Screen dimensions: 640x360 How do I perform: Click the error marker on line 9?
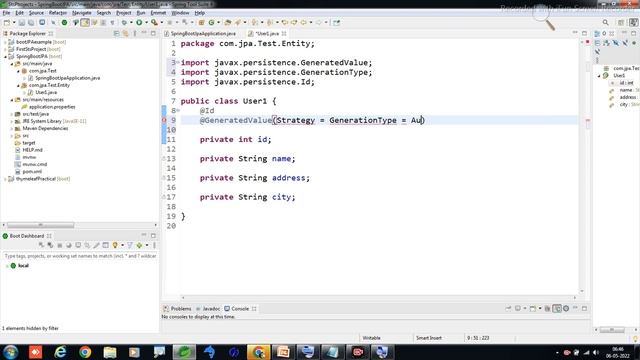point(164,120)
